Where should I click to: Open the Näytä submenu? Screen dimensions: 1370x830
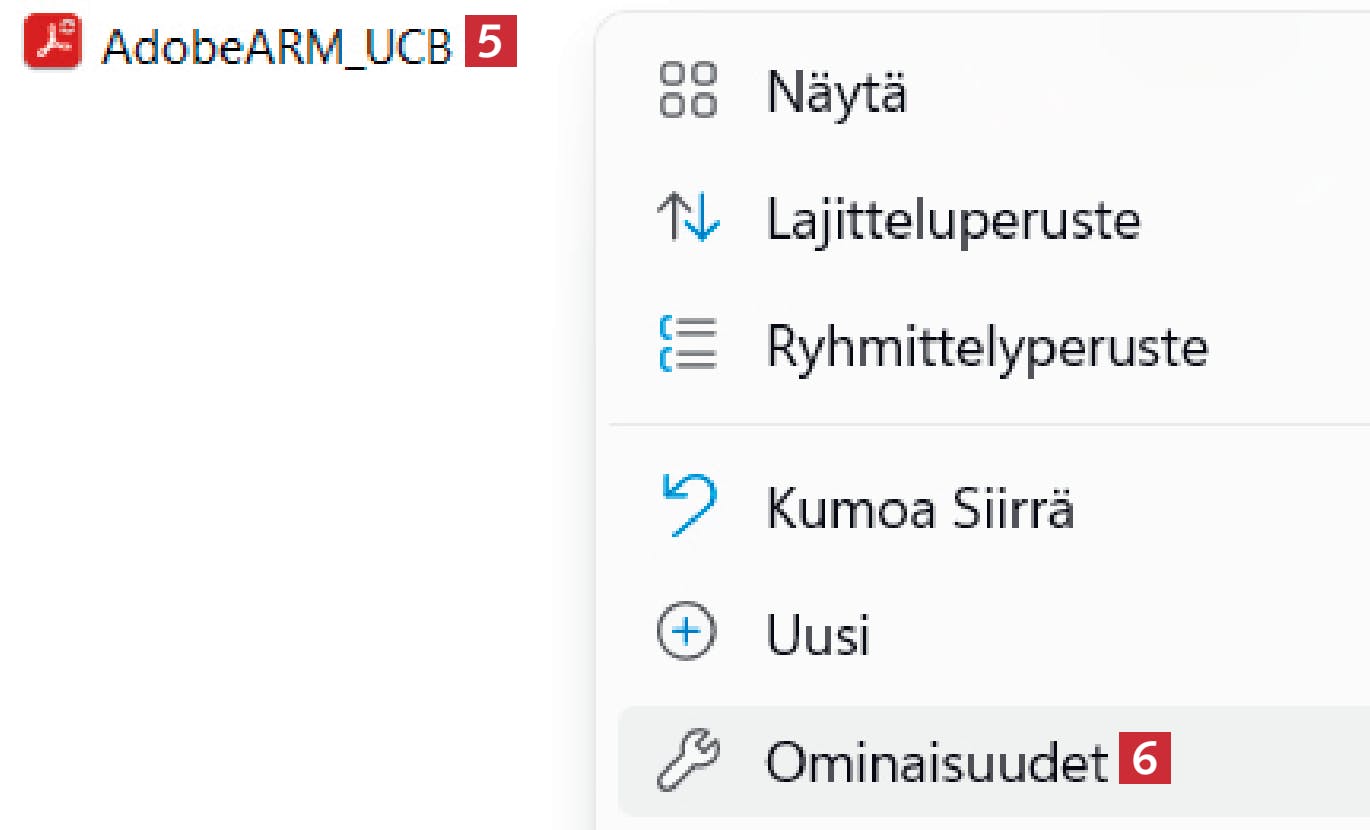coord(836,92)
